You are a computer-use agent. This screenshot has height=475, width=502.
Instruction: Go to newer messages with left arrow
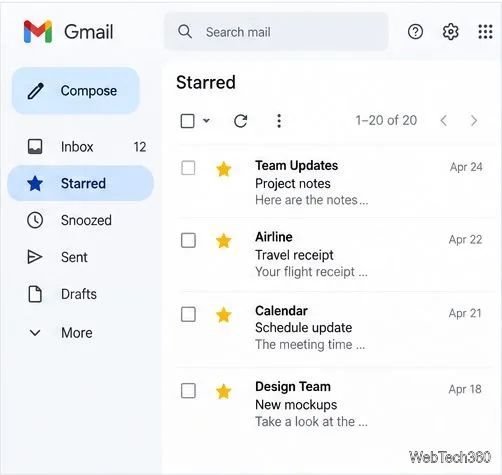pyautogui.click(x=443, y=120)
